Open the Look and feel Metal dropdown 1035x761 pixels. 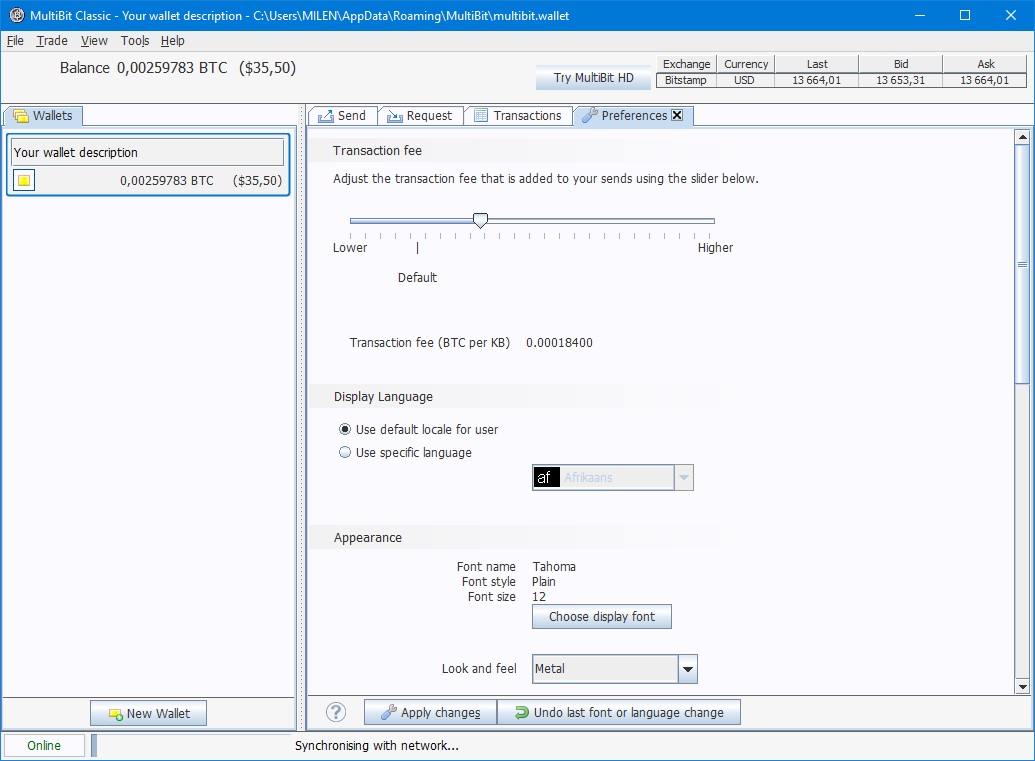pos(687,669)
